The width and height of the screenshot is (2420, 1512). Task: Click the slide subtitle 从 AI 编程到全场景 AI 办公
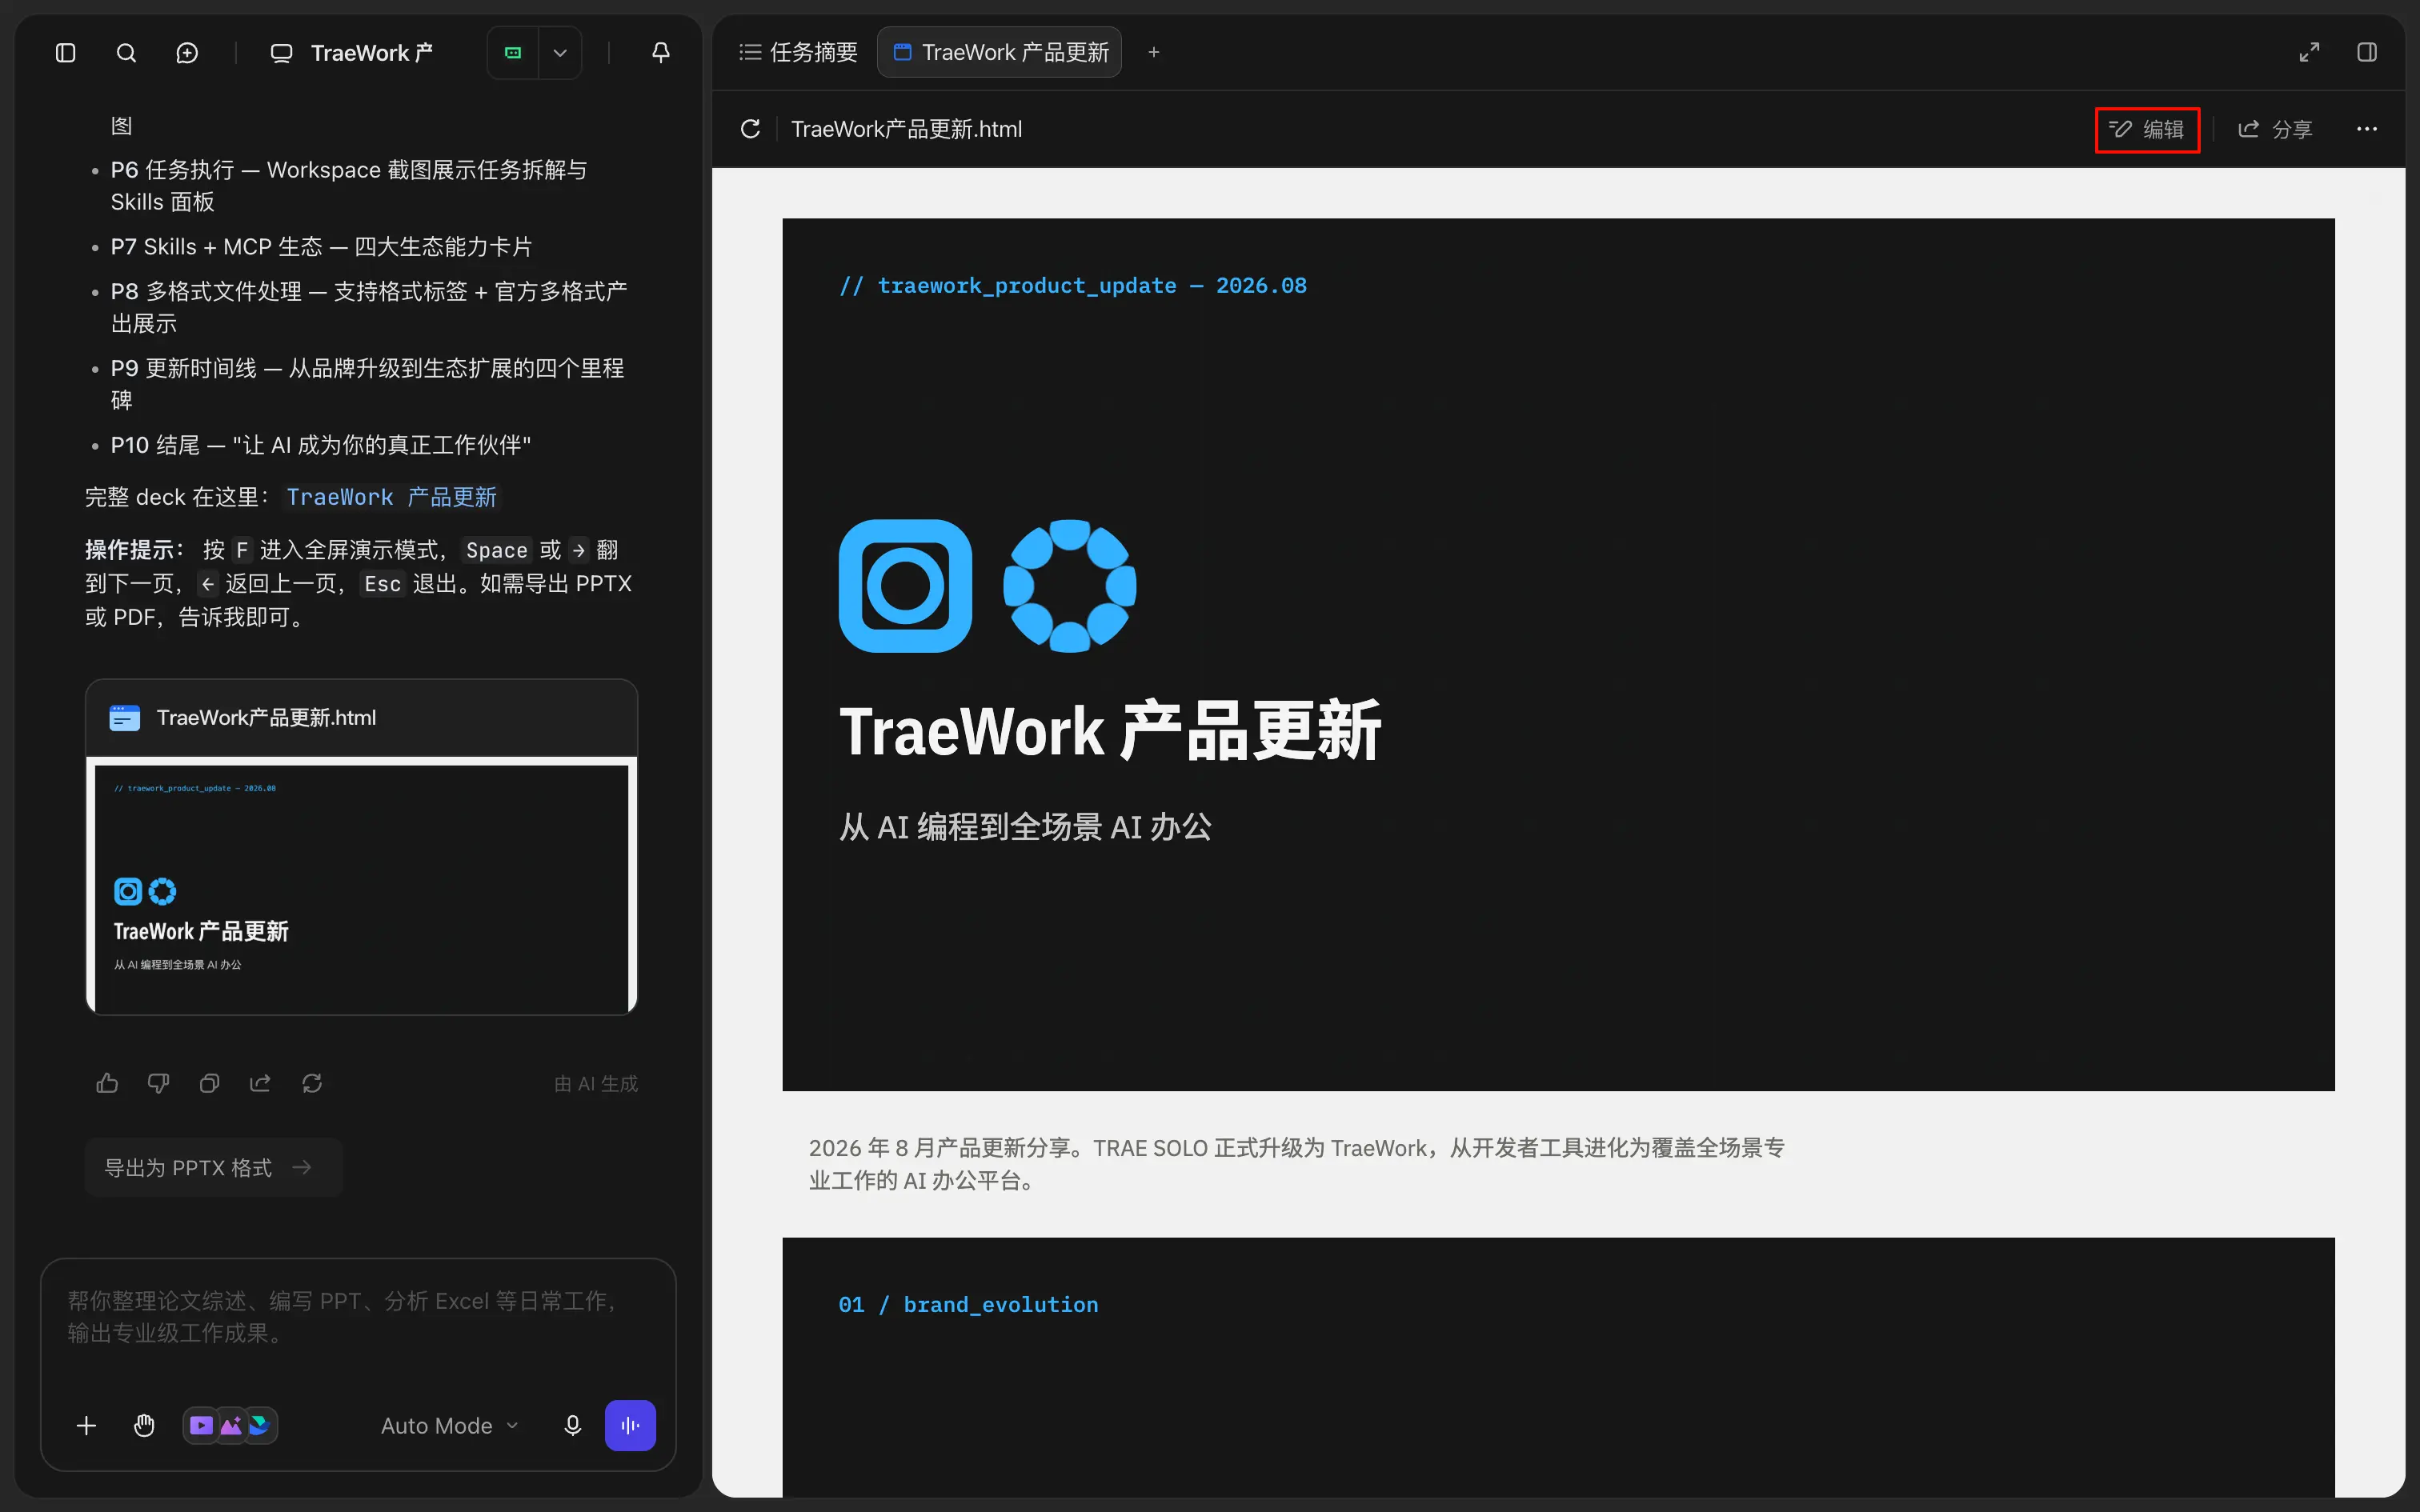click(x=1025, y=827)
